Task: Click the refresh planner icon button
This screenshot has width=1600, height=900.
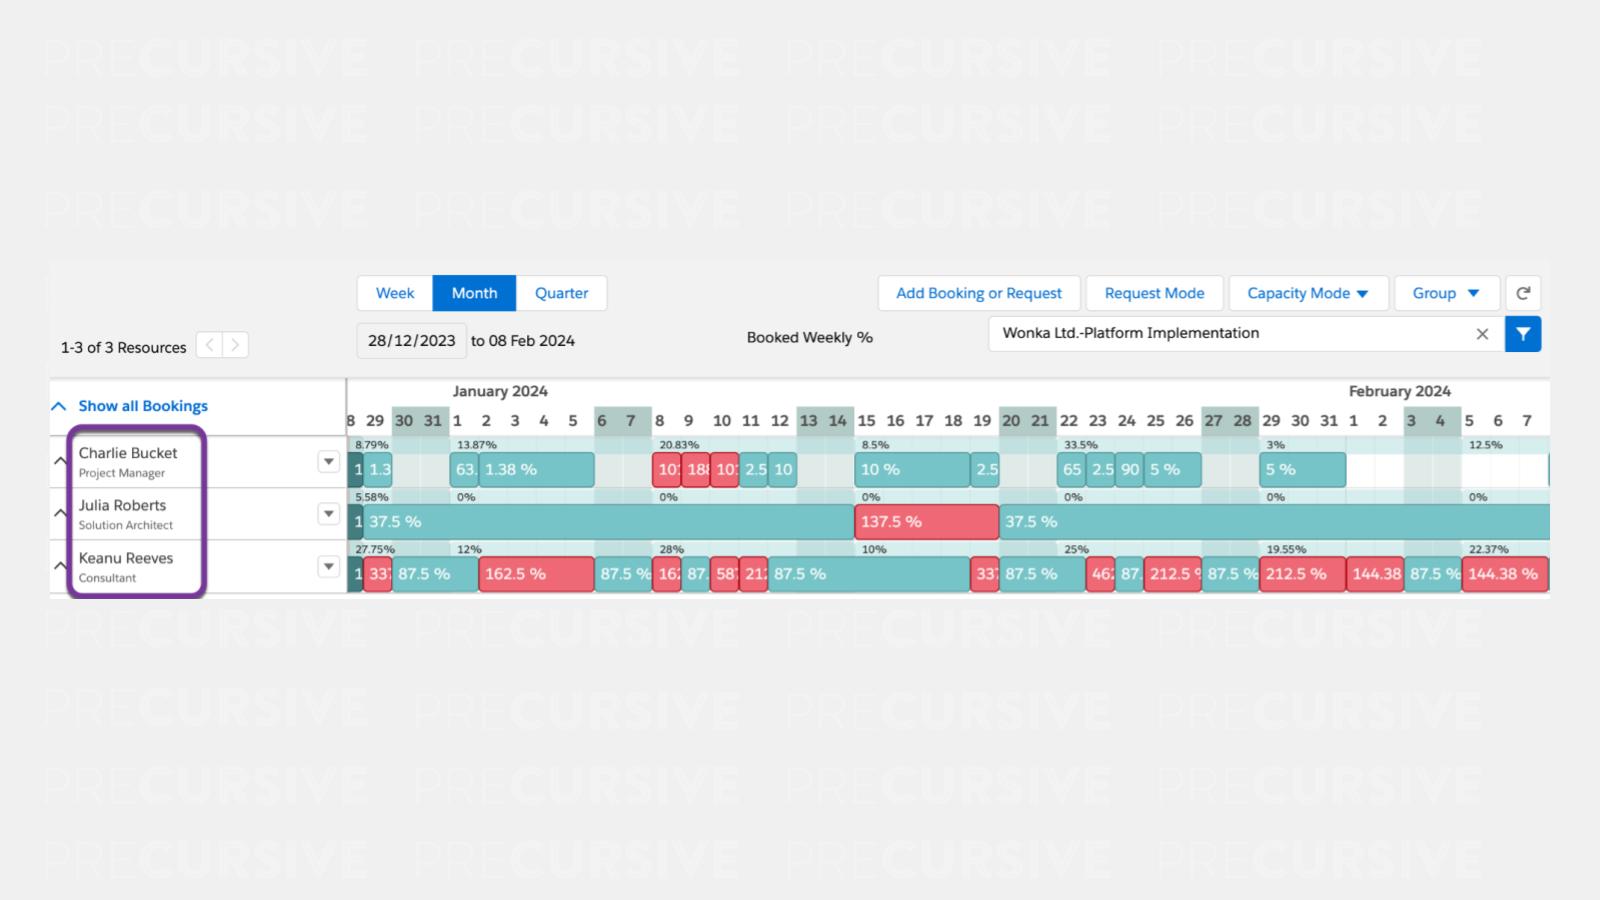Action: click(1523, 293)
